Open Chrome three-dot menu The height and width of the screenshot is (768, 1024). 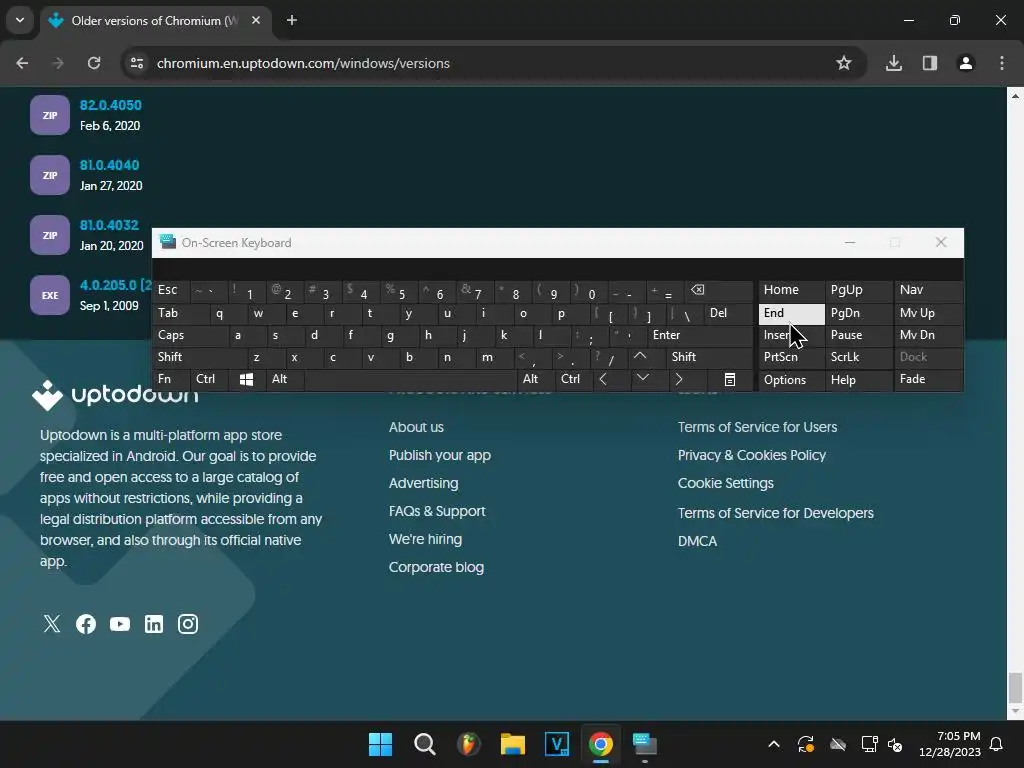pos(1002,63)
